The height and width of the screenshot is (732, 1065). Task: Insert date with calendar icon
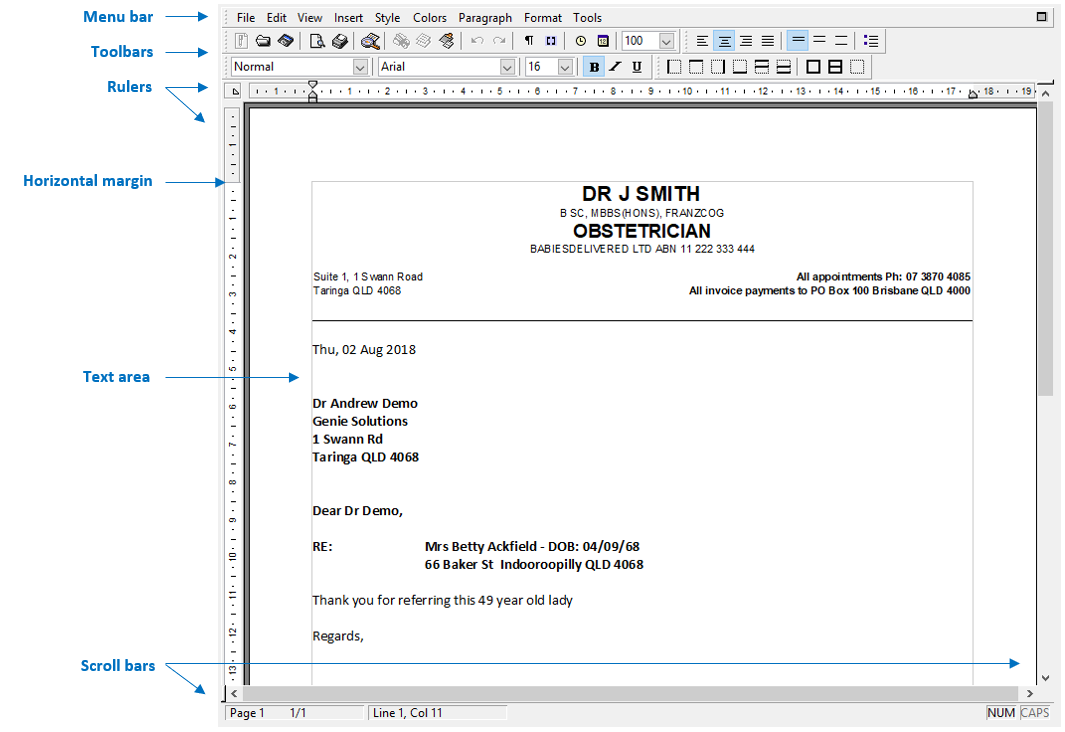pos(603,41)
